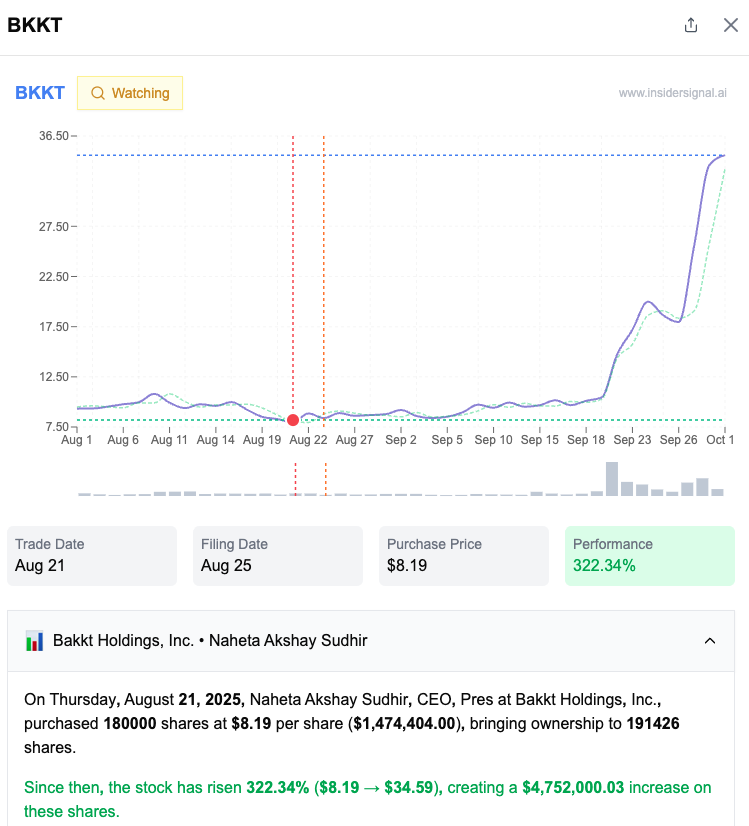Select the Trade Date Aug 21 card
The image size is (749, 826).
[x=92, y=556]
